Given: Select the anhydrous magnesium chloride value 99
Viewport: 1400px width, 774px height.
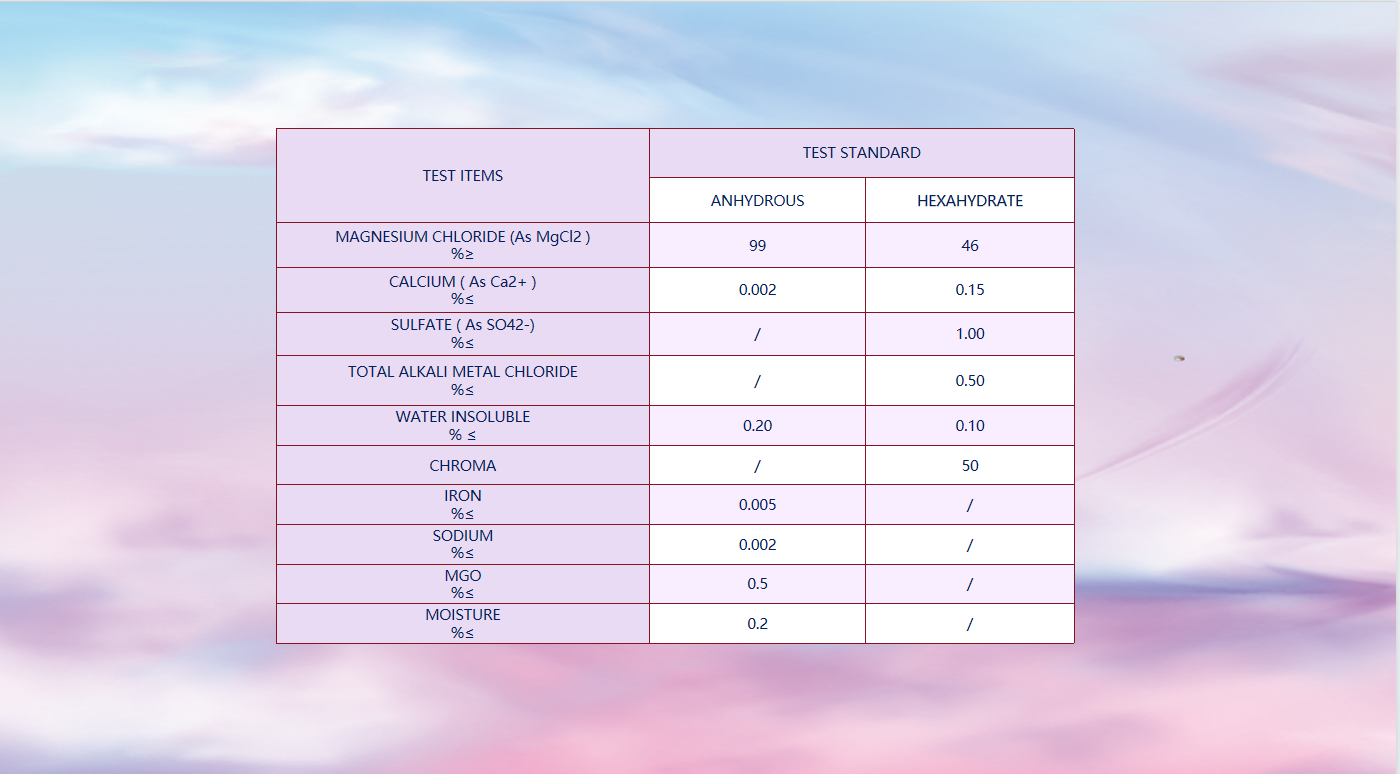Looking at the screenshot, I should click(x=757, y=246).
